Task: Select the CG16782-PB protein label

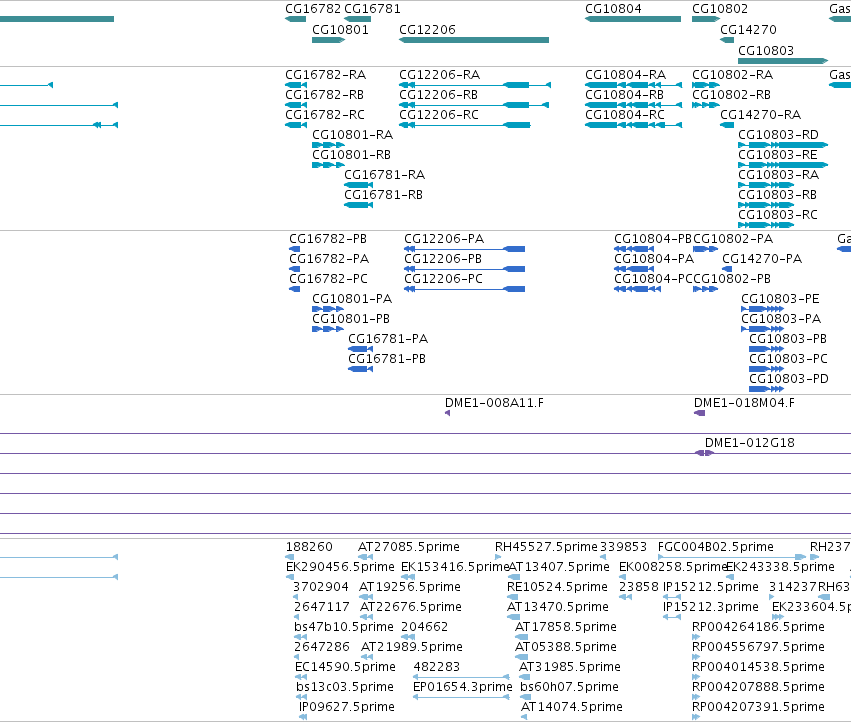Action: point(328,239)
